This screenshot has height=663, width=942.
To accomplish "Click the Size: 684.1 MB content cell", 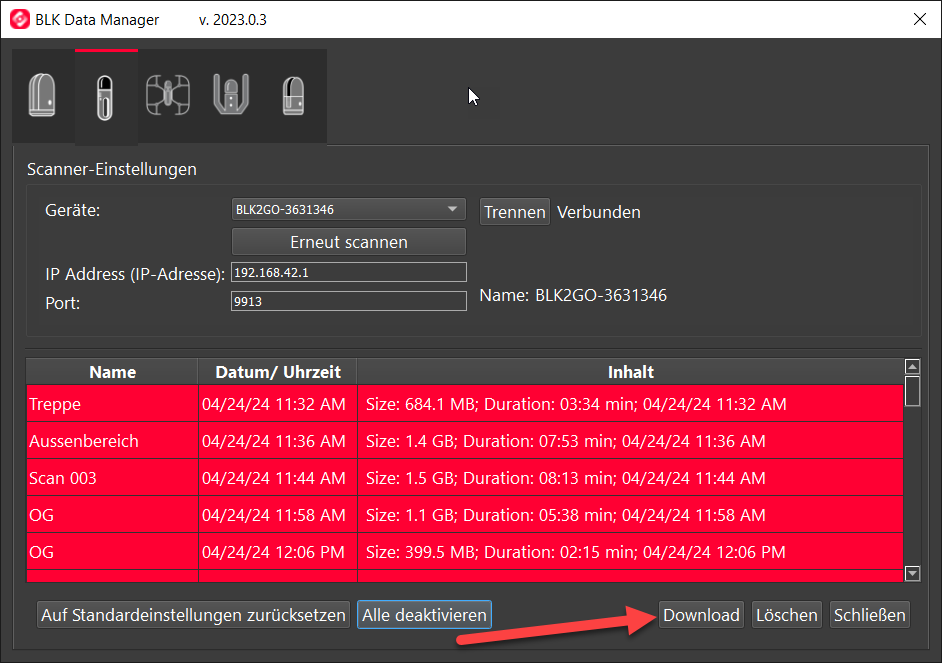I will coord(630,404).
